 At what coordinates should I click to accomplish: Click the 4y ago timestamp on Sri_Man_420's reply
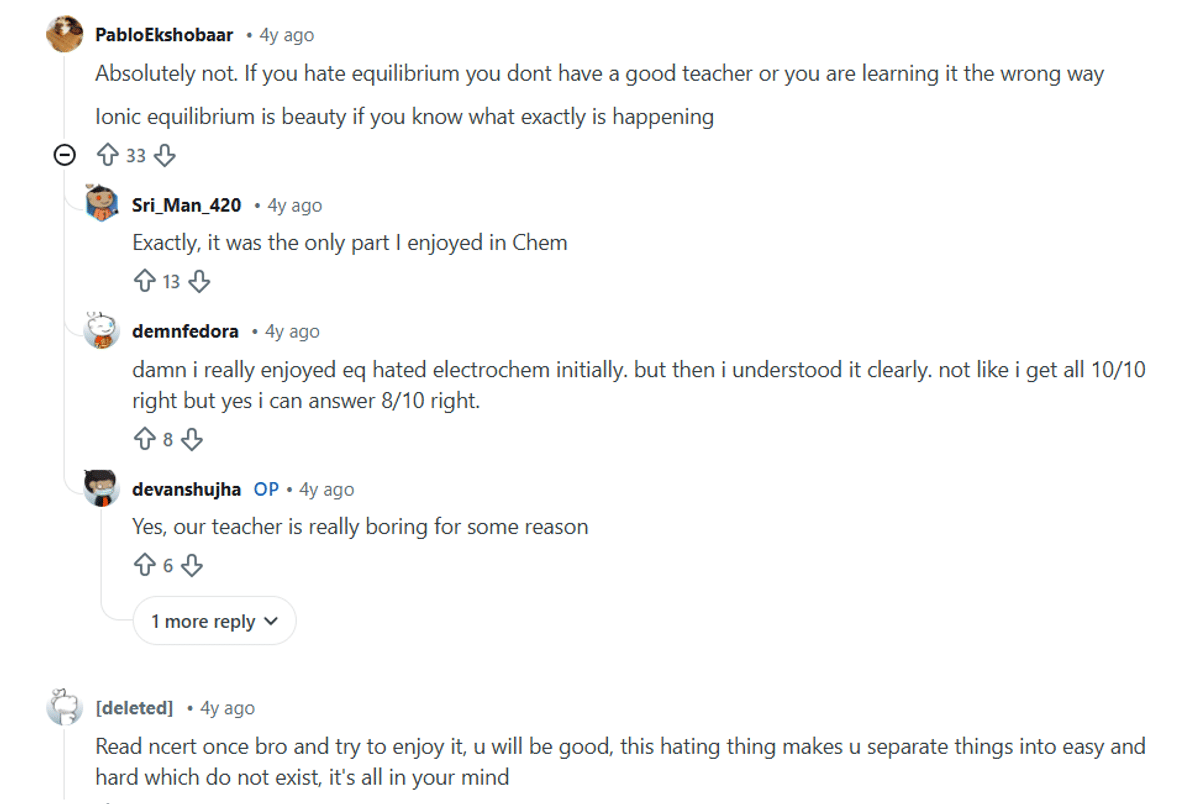[x=294, y=205]
